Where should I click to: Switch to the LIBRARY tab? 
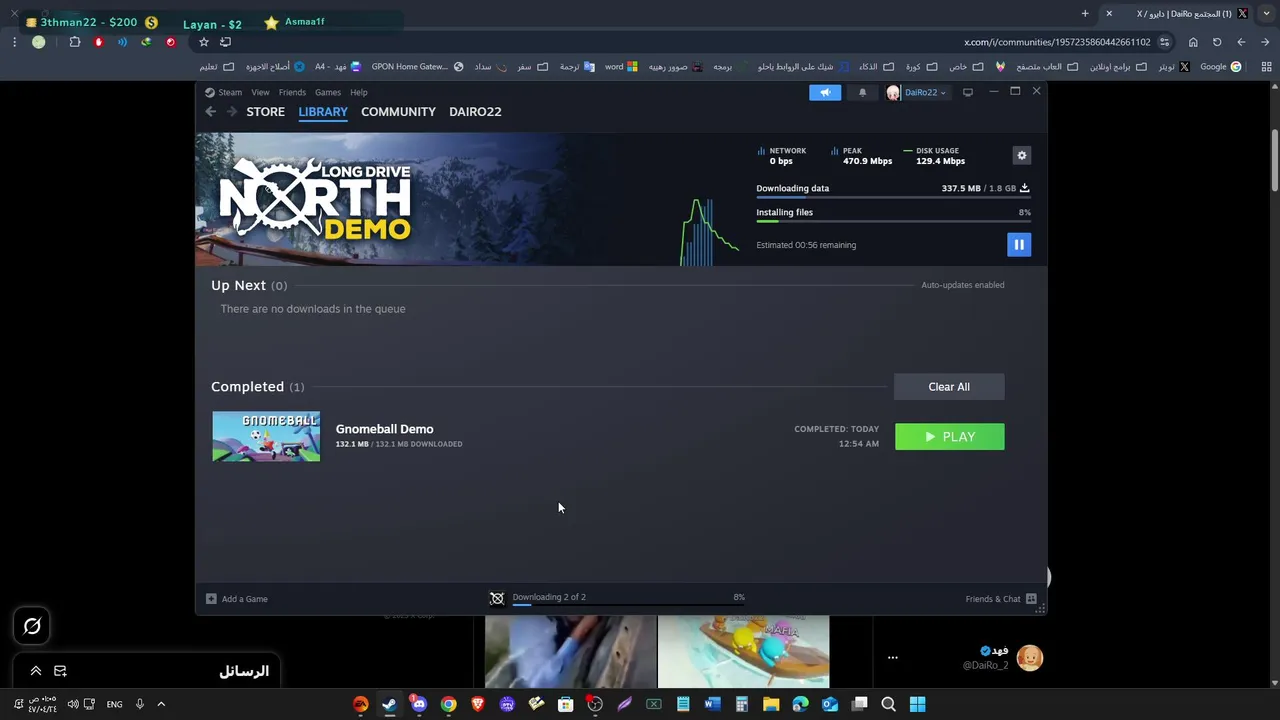323,112
